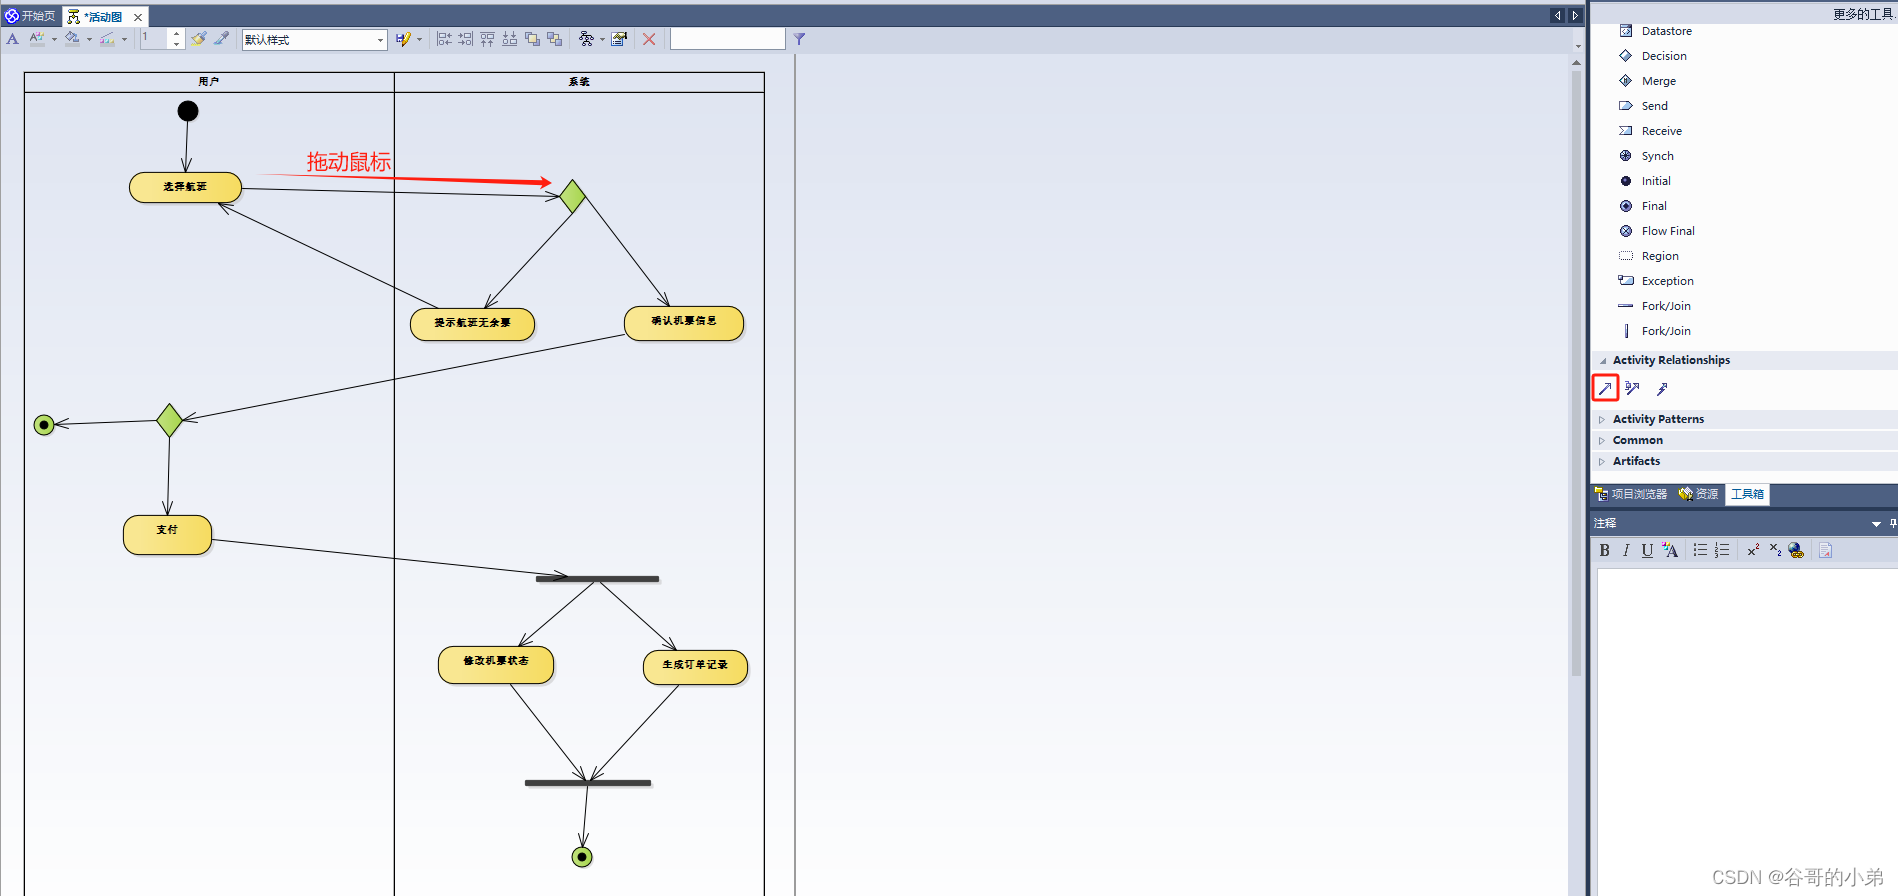The width and height of the screenshot is (1898, 896).
Task: Pick the Final node tool
Action: pos(1643,206)
